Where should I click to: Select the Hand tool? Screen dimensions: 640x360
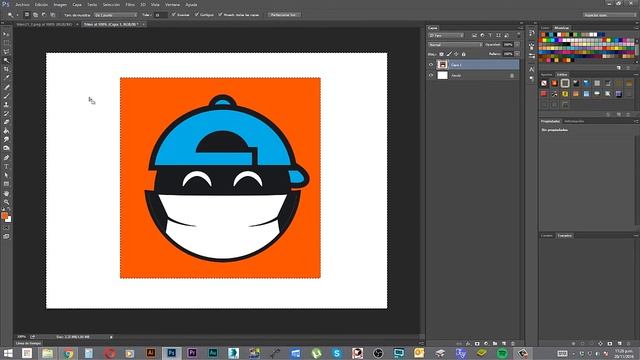click(x=6, y=193)
